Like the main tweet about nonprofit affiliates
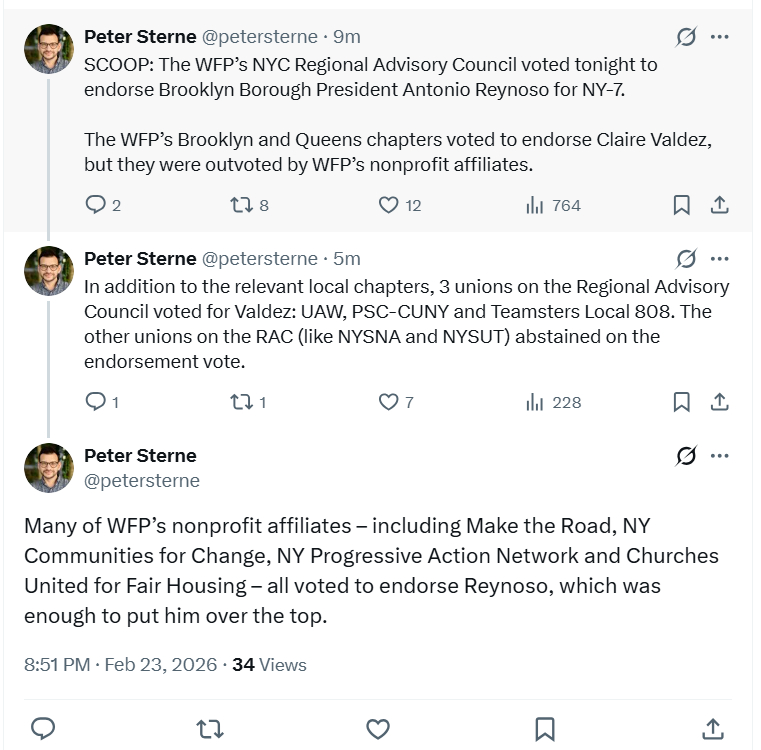Viewport: 761px width, 750px height. pos(377,727)
